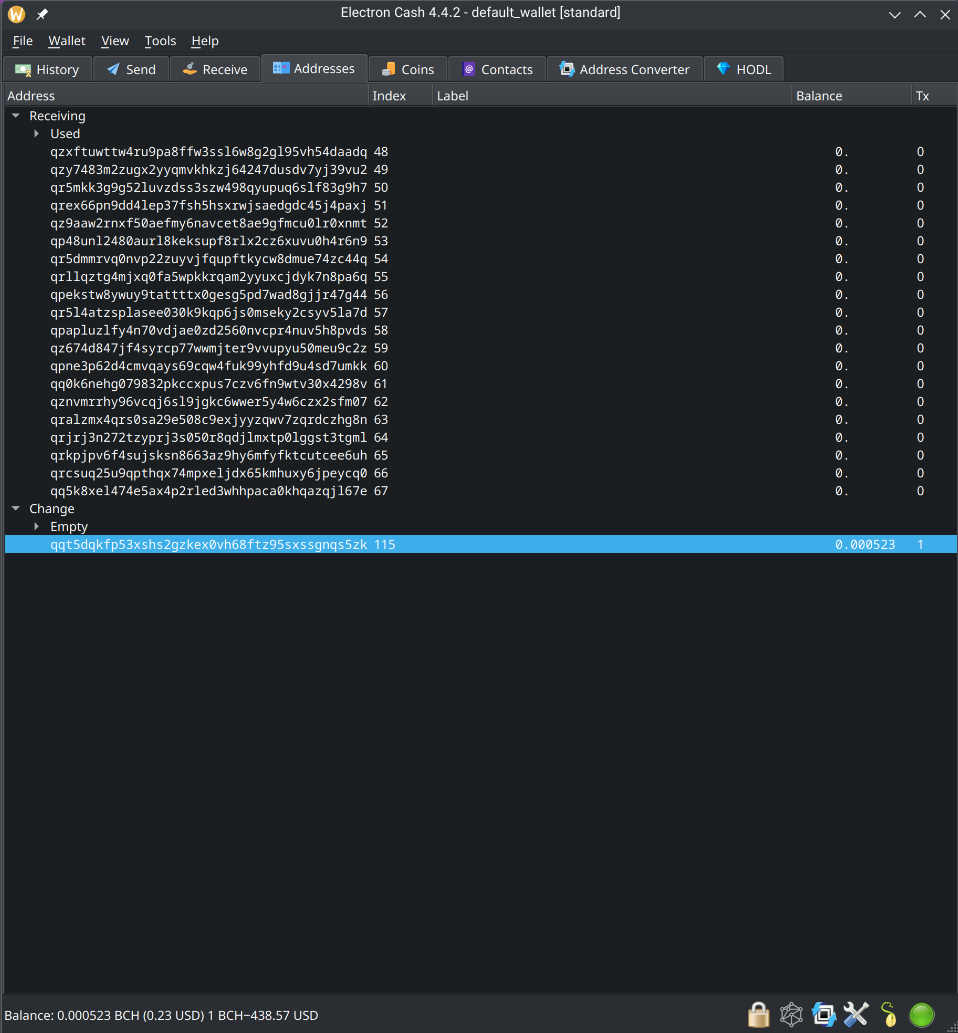Select receiving address with index 58

480,330
